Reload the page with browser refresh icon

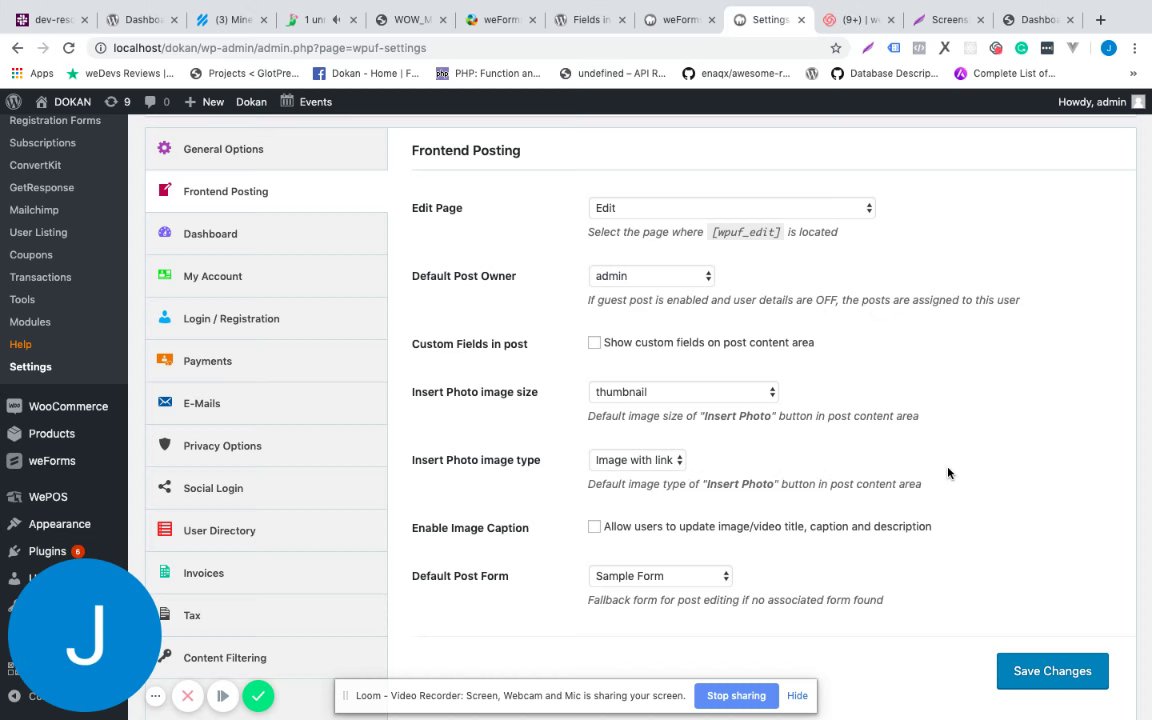[68, 48]
